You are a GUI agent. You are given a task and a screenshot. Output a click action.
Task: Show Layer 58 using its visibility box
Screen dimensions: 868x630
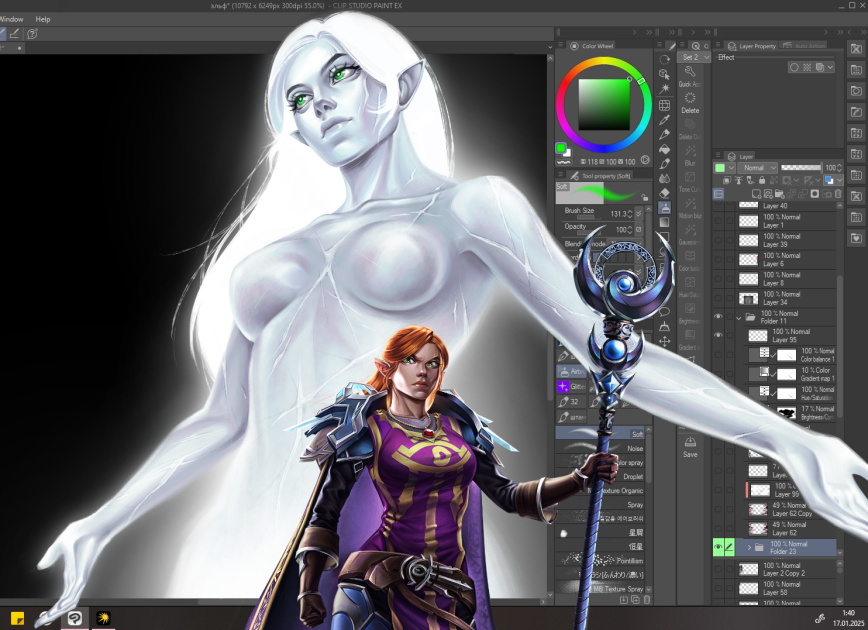718,588
